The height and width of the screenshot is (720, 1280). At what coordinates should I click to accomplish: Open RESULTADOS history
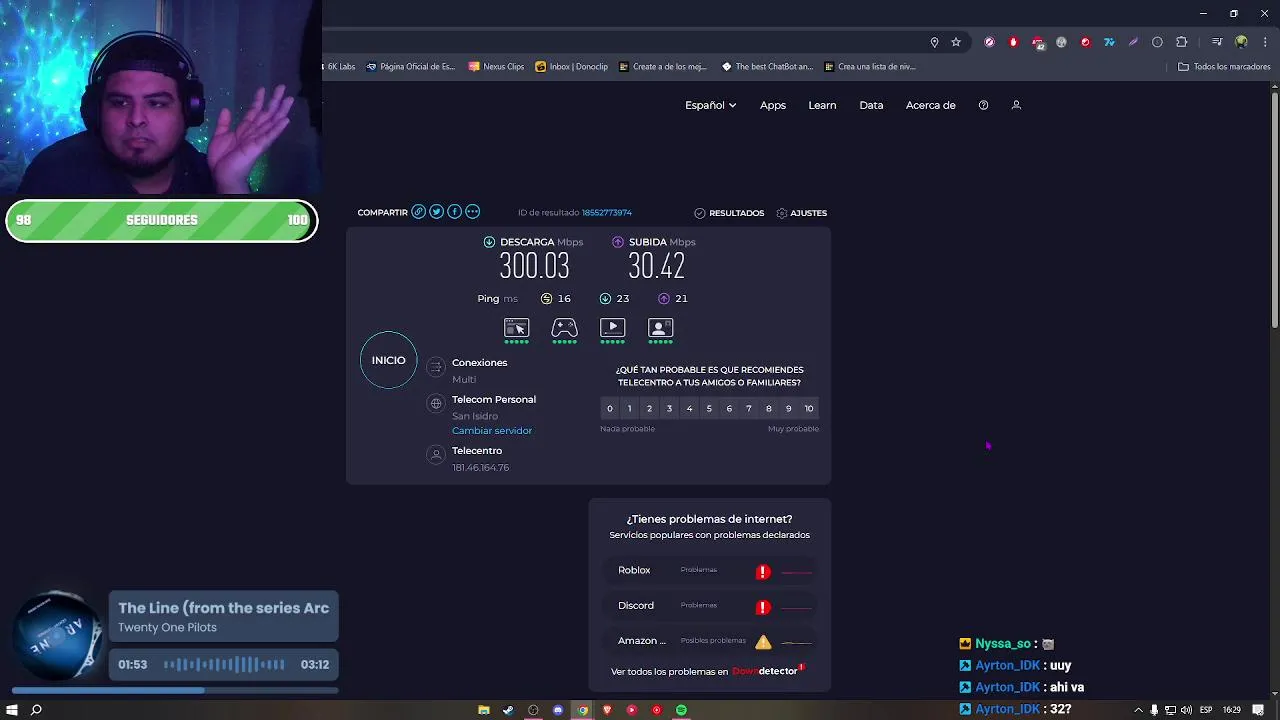tap(729, 213)
